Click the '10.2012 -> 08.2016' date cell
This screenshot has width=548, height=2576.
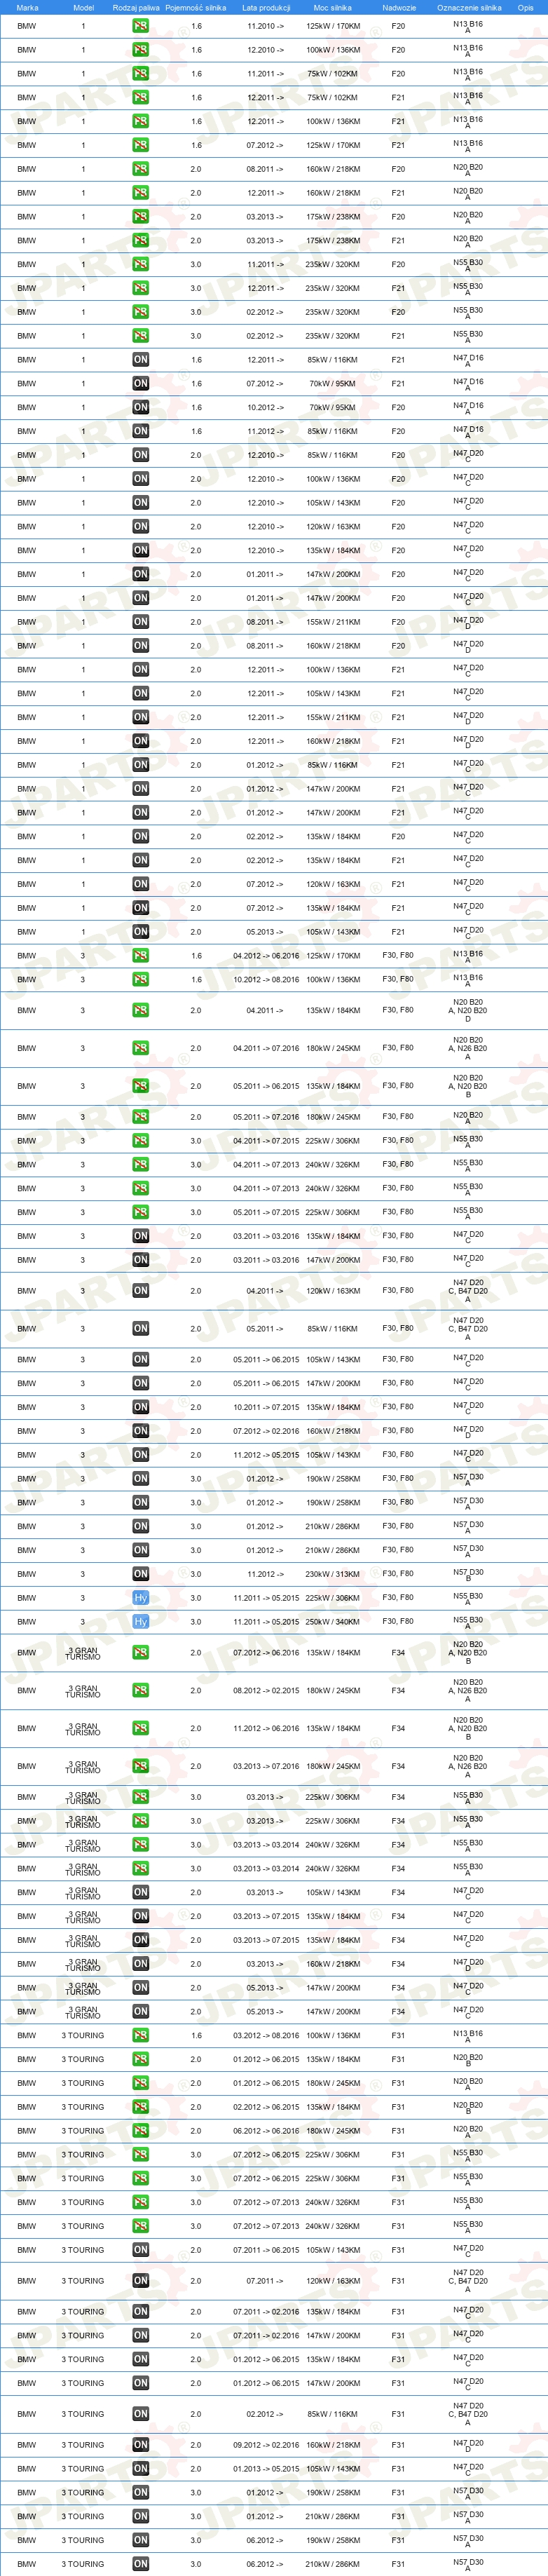(266, 980)
